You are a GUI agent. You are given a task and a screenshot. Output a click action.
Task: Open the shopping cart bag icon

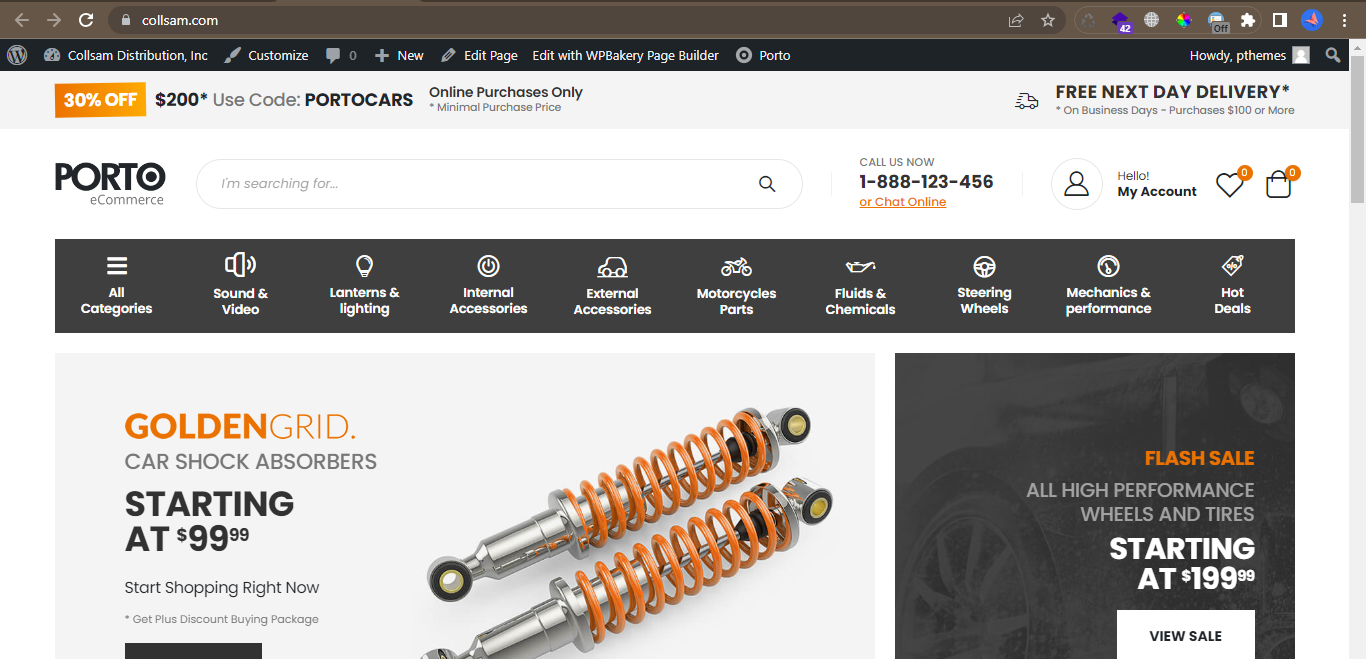pos(1279,185)
